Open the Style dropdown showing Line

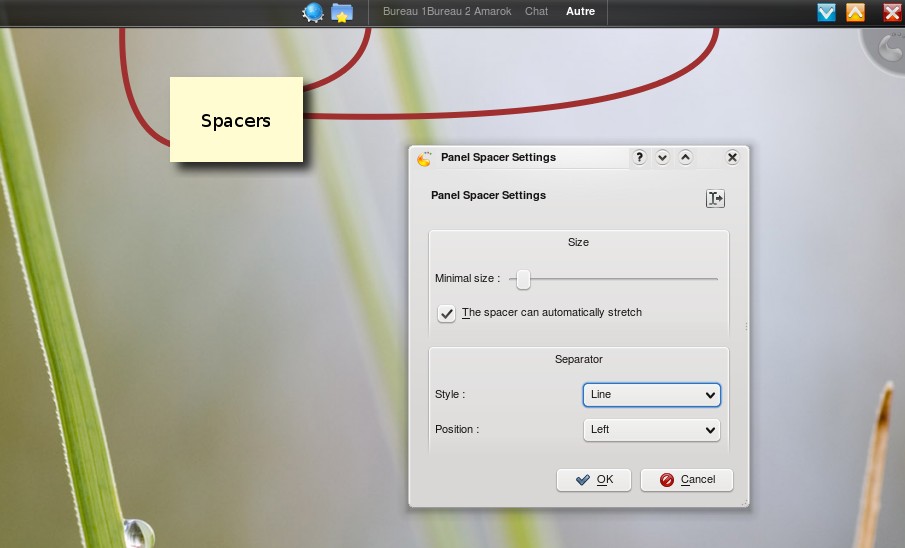[652, 395]
